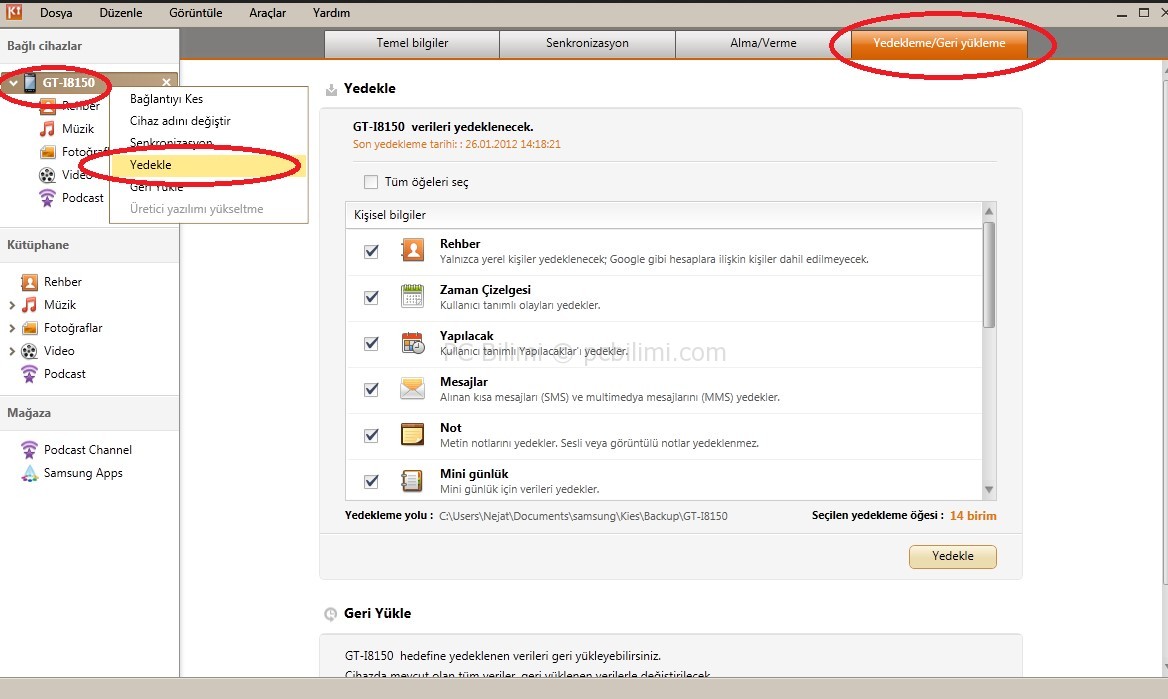This screenshot has width=1168, height=699.
Task: Click the Podcast Channel store icon
Action: point(29,450)
